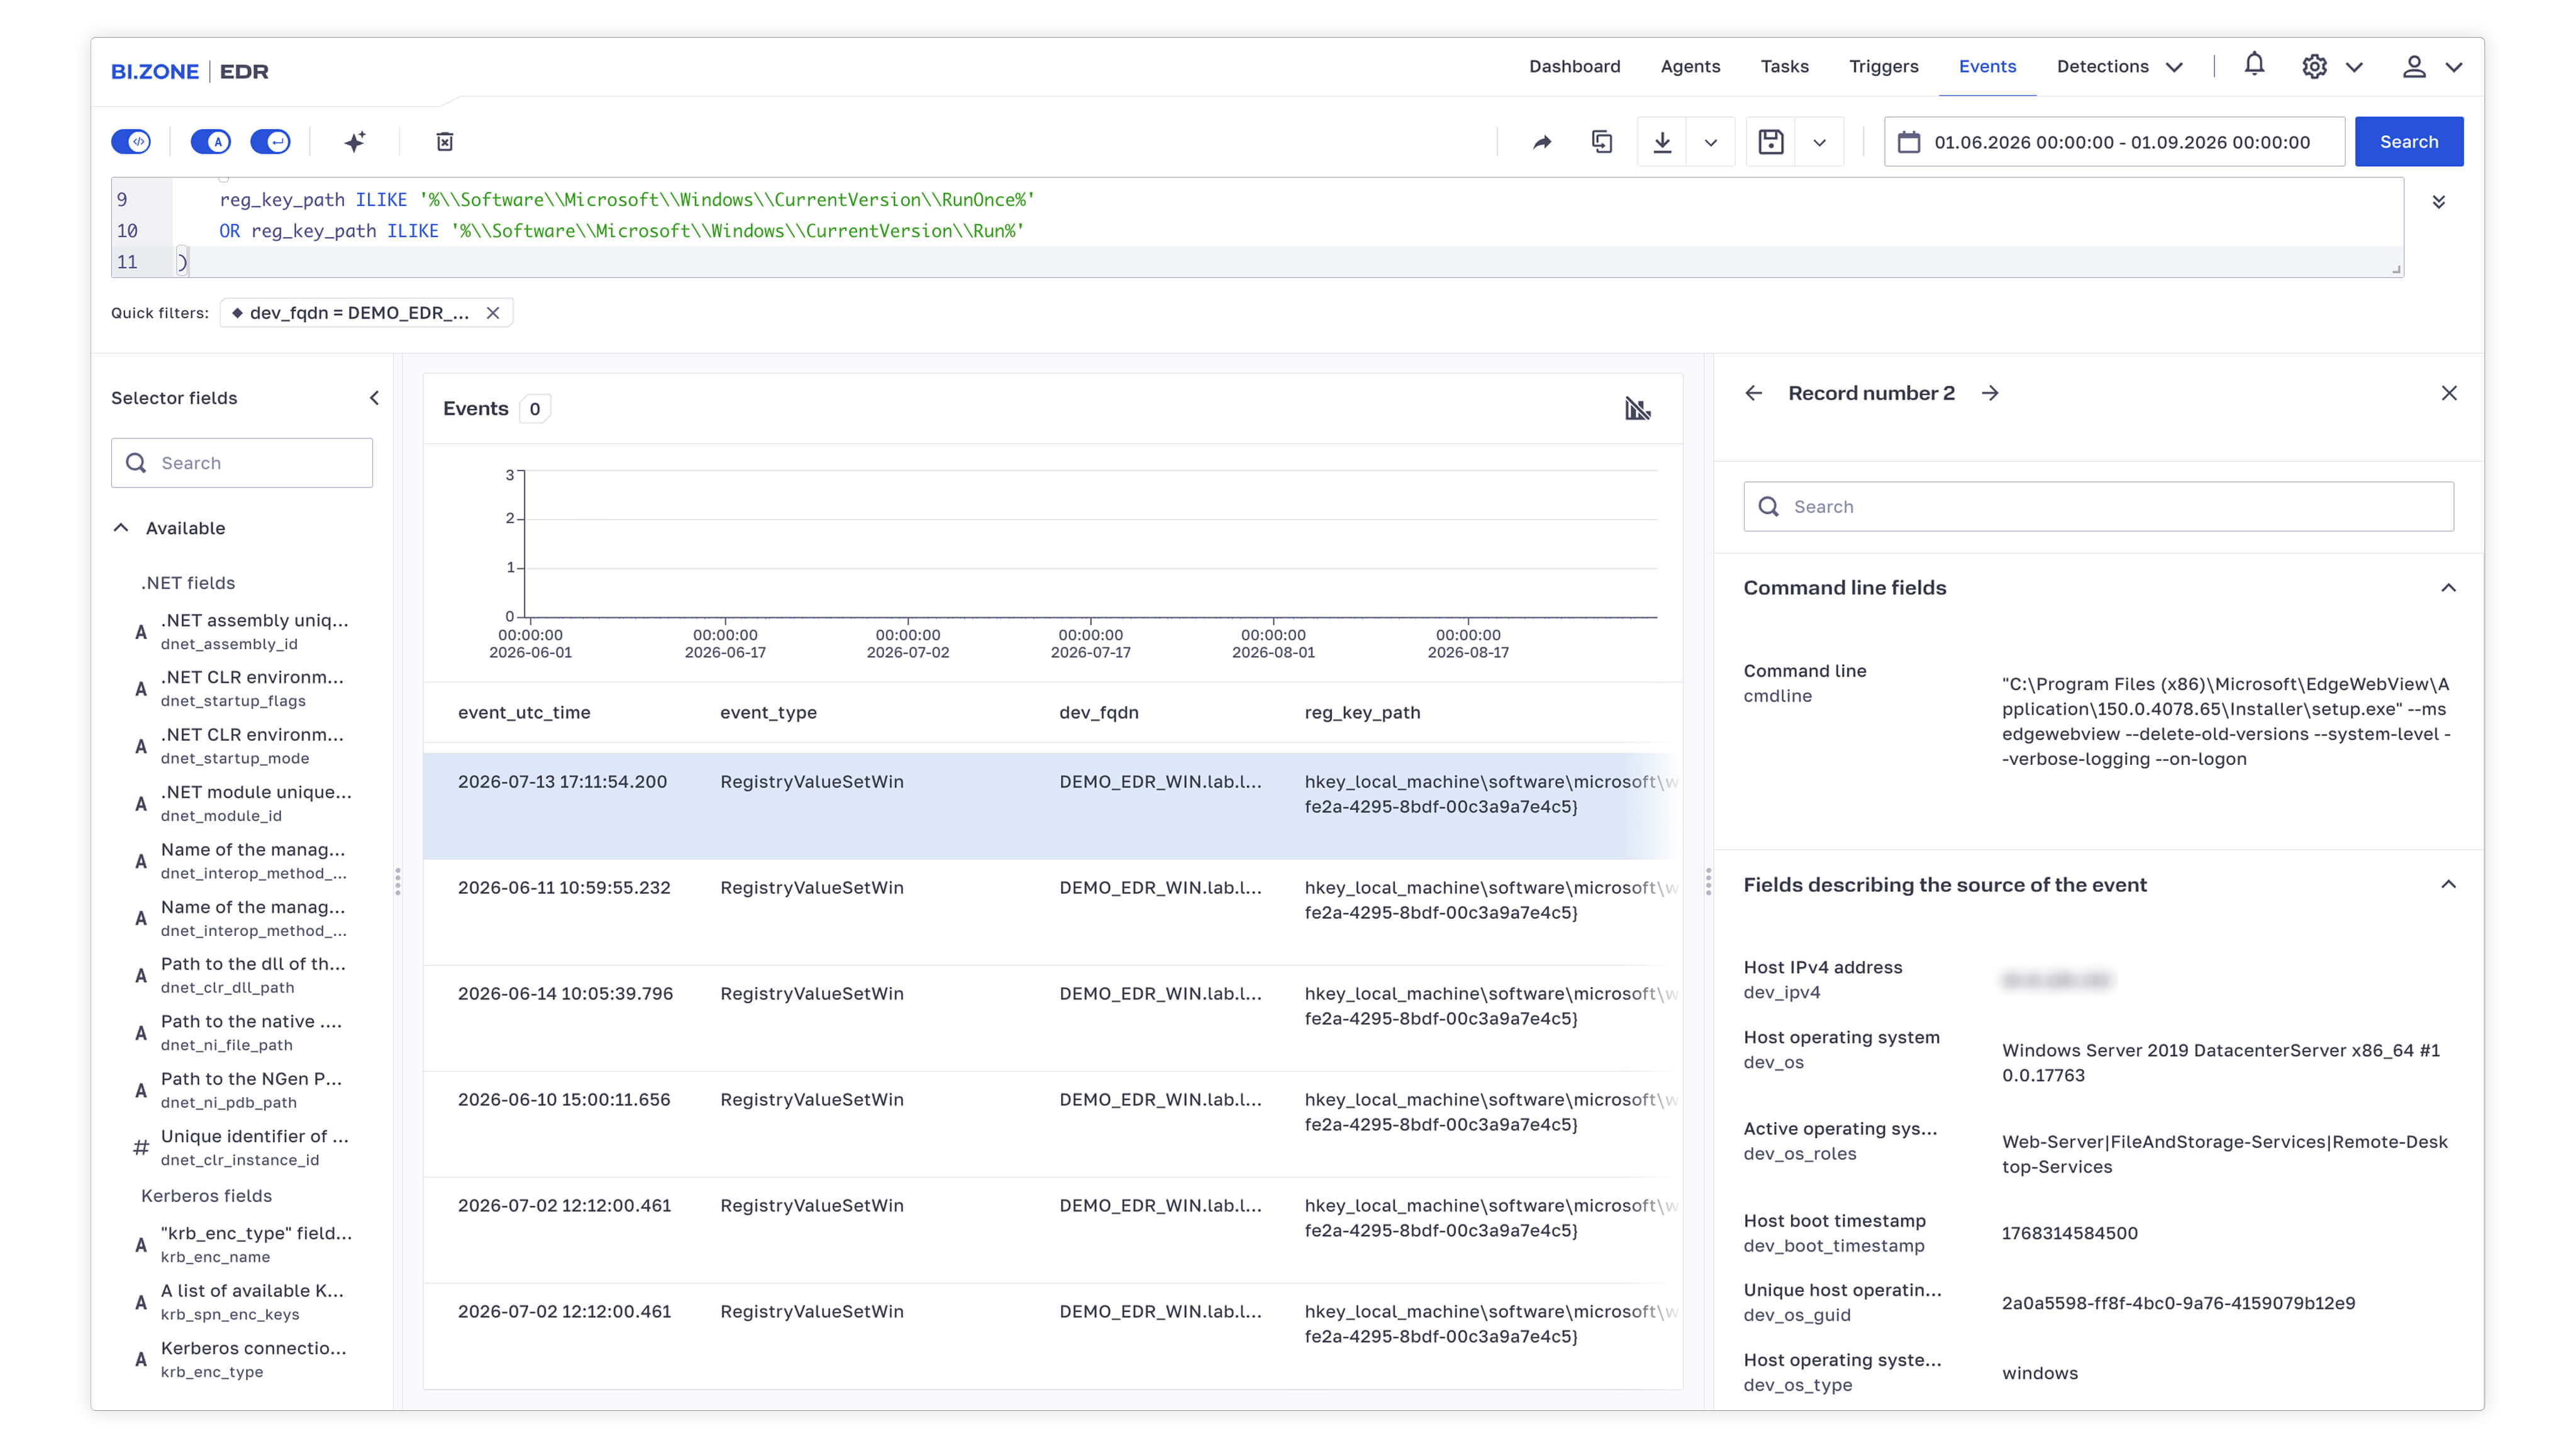Open the Agents tab

(1690, 66)
